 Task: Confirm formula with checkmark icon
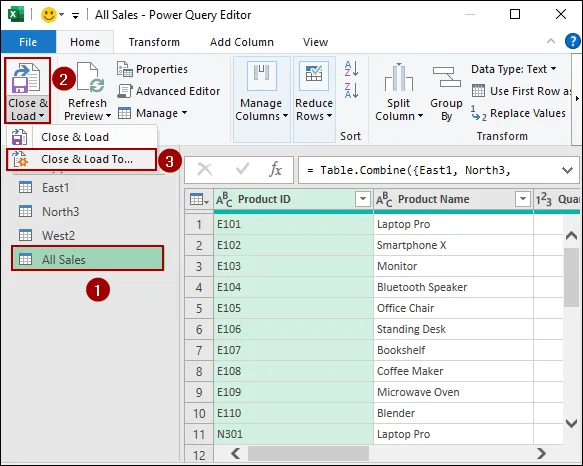click(x=242, y=170)
